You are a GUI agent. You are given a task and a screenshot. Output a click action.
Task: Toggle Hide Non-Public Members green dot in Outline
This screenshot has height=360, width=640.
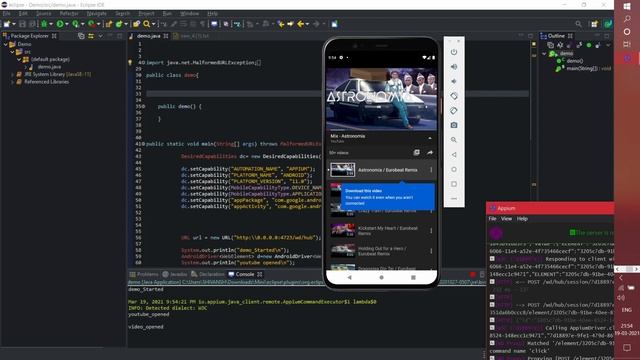(x=589, y=45)
